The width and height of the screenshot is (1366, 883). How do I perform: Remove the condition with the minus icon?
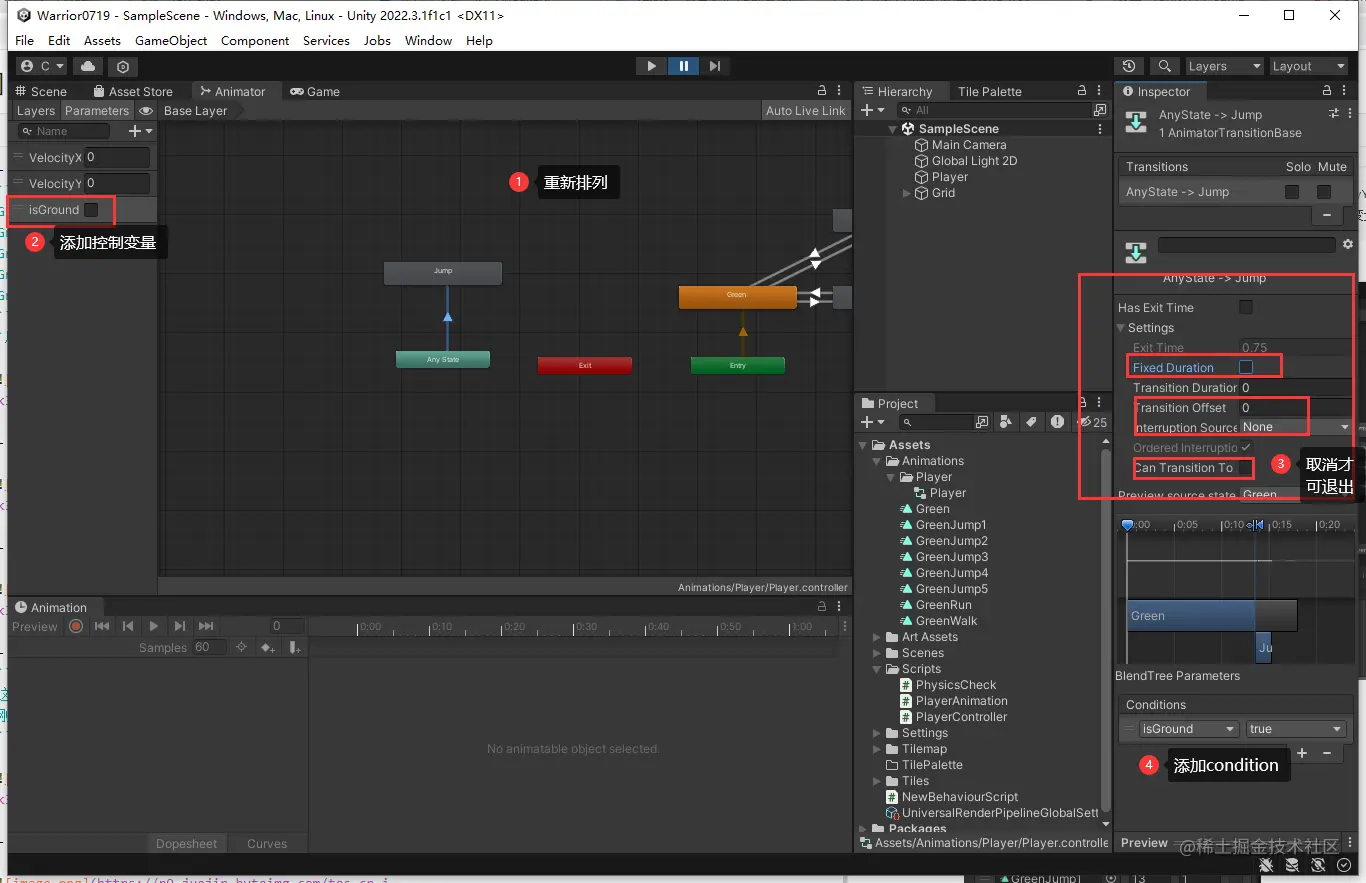click(1327, 753)
